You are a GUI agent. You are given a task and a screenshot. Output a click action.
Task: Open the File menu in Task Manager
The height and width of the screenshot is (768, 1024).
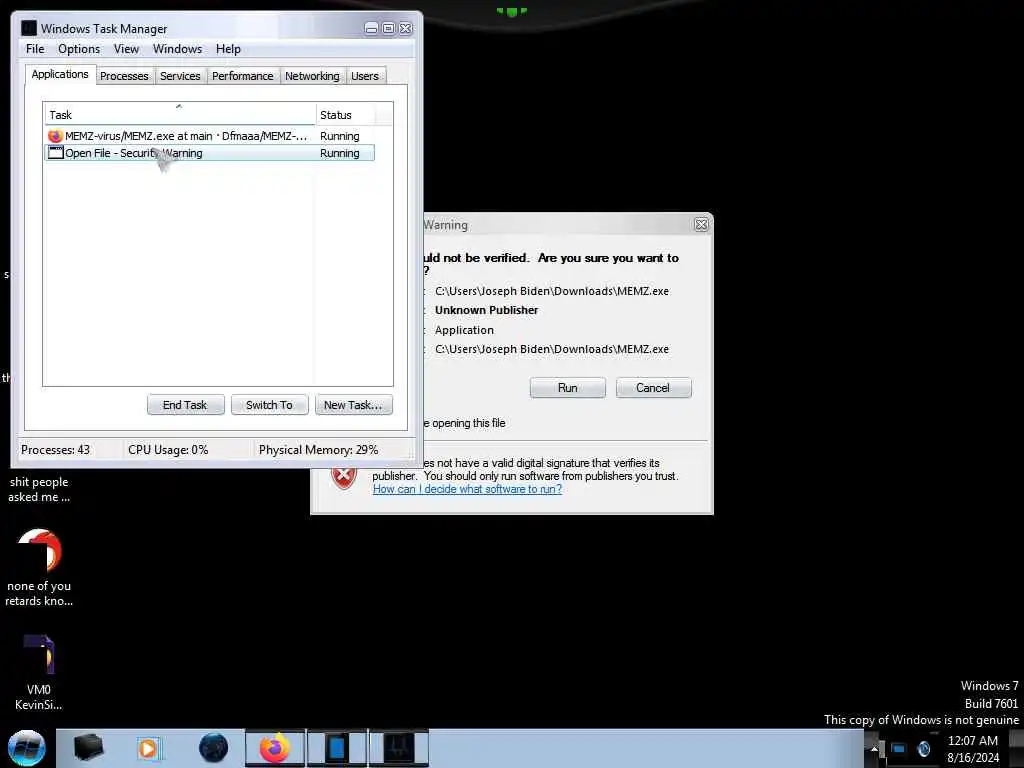[x=35, y=49]
